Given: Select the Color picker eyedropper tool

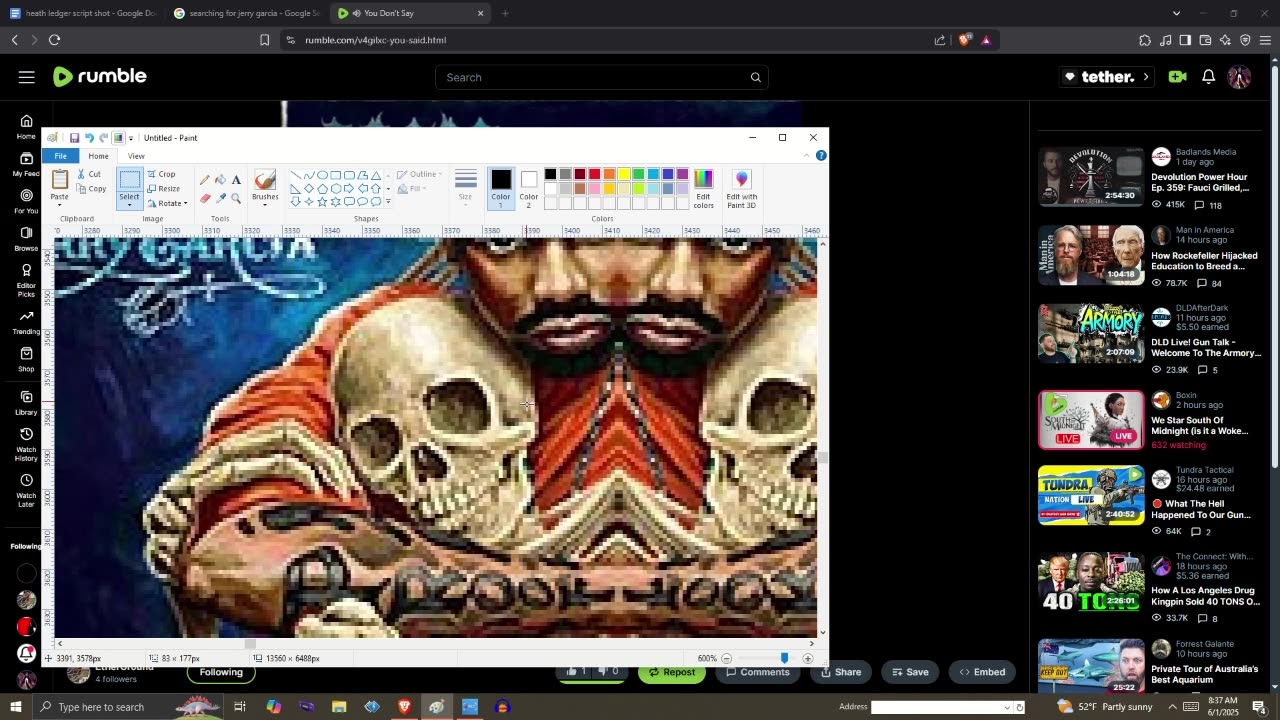Looking at the screenshot, I should (220, 198).
